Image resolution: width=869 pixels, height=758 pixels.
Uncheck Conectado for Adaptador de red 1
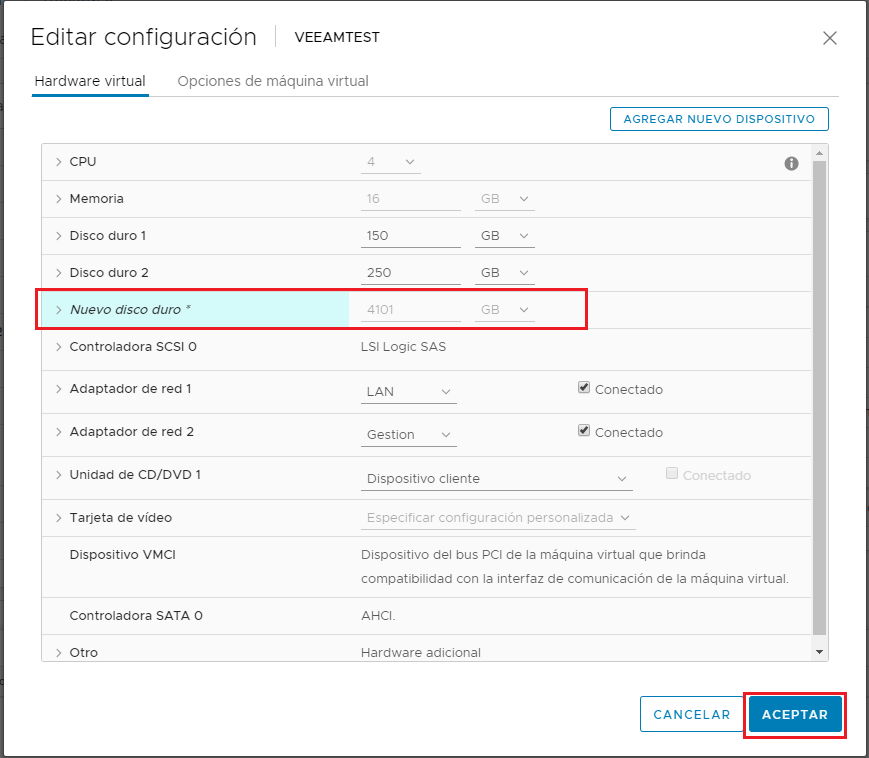click(x=583, y=387)
